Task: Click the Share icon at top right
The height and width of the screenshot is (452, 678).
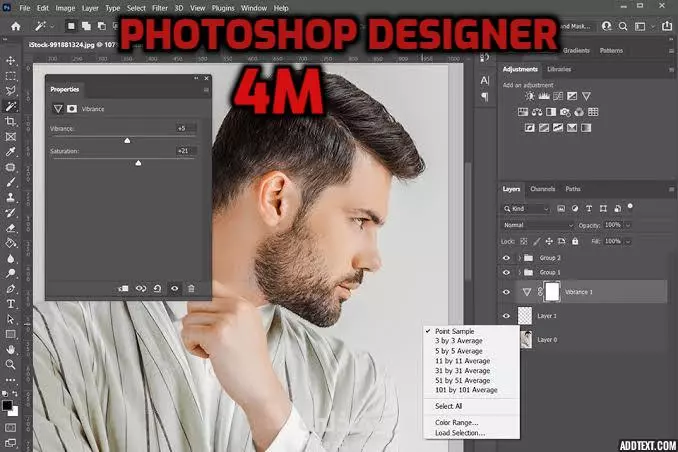Action: [667, 26]
